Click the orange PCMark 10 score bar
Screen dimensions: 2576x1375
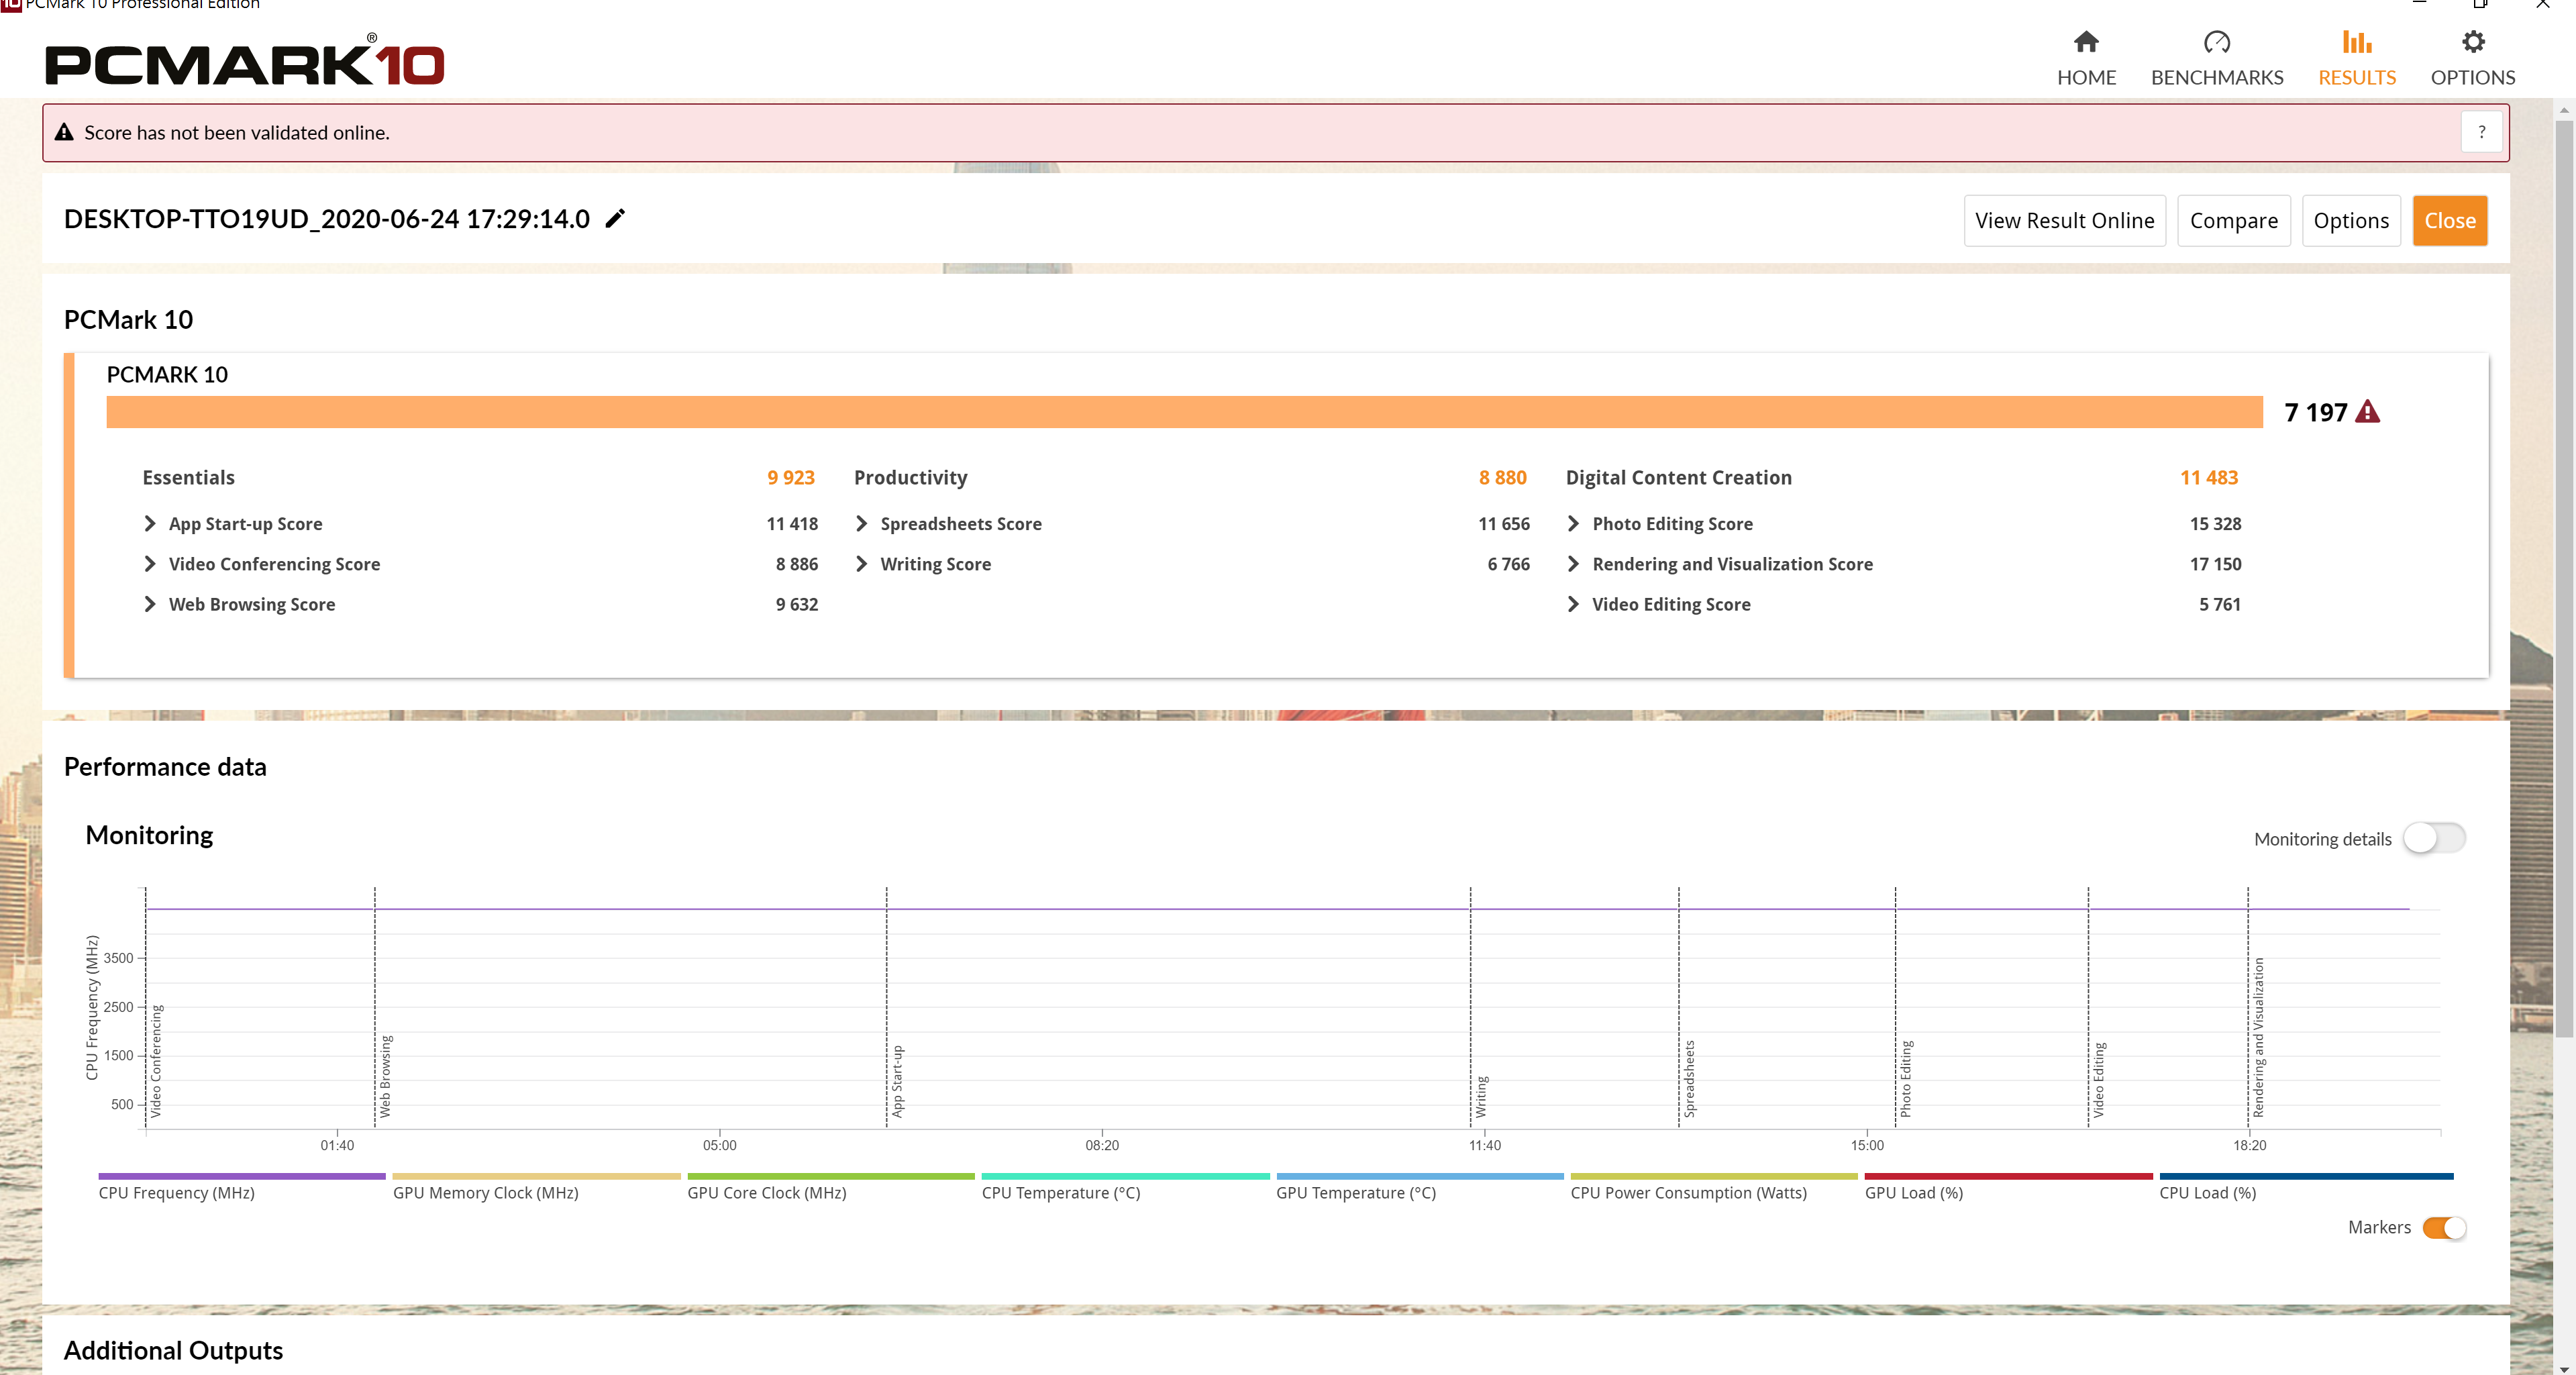pyautogui.click(x=1184, y=411)
